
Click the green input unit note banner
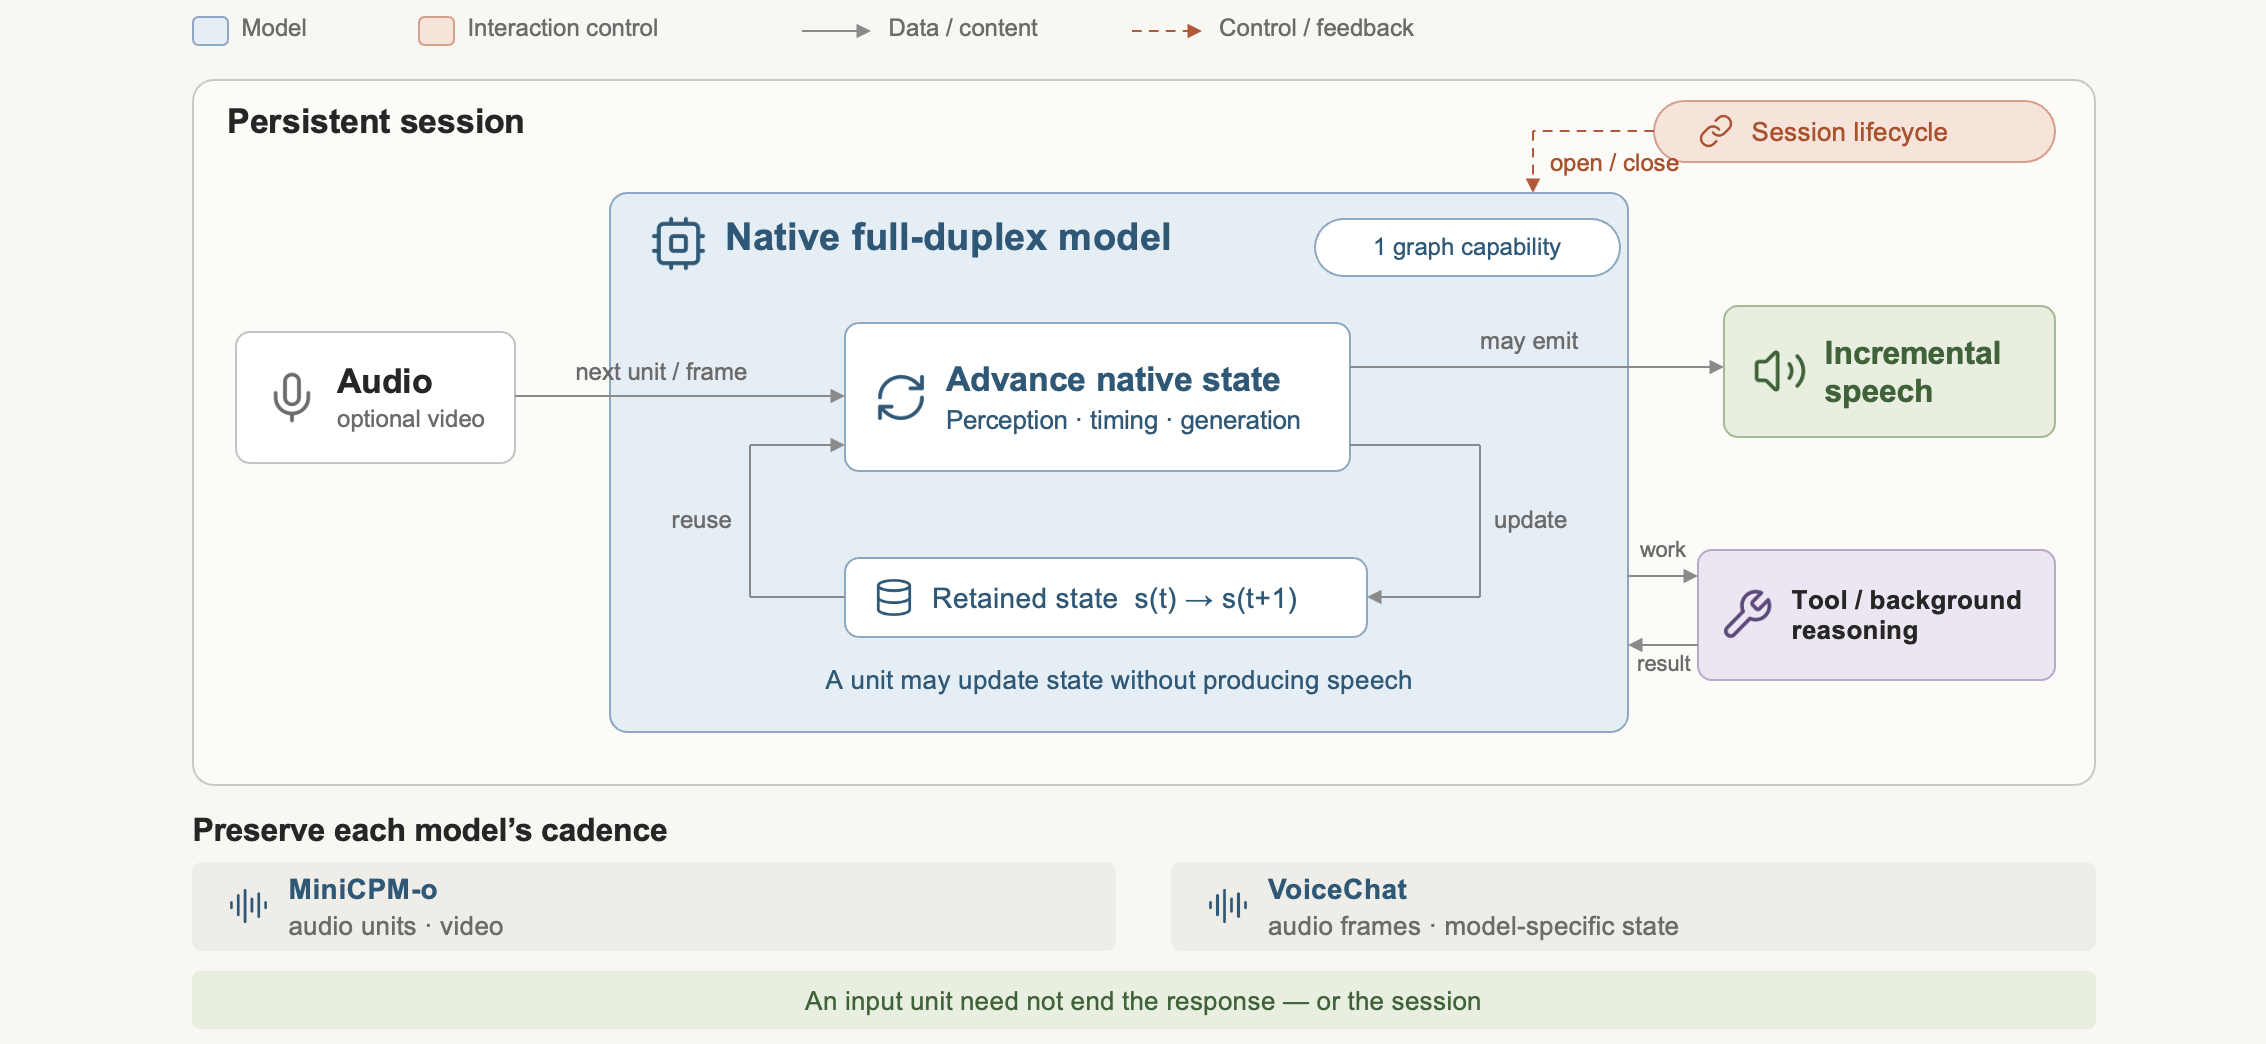(x=1144, y=1000)
